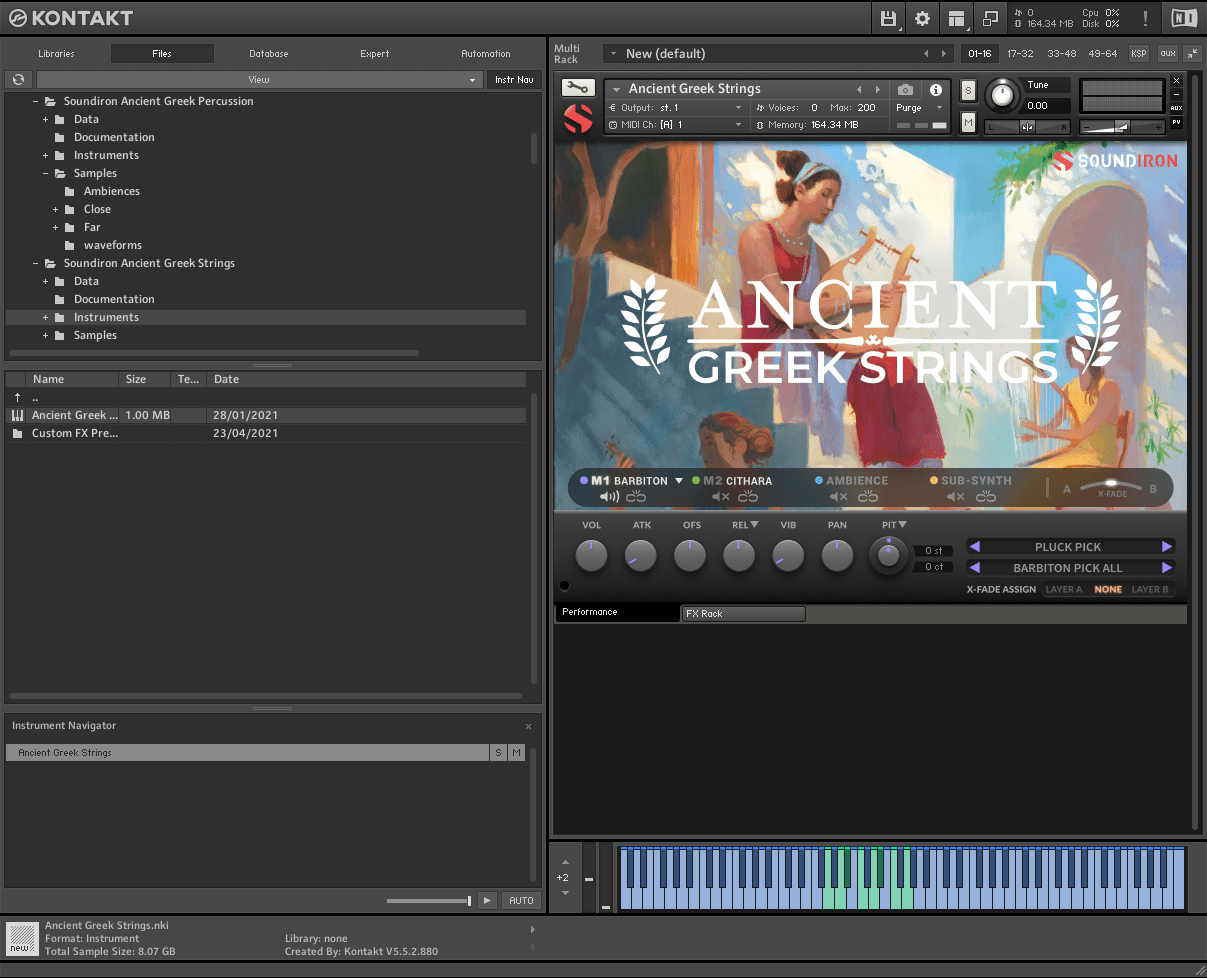Screen dimensions: 1207x978
Task: Show MIDI channels 17-32 page
Action: [1021, 54]
